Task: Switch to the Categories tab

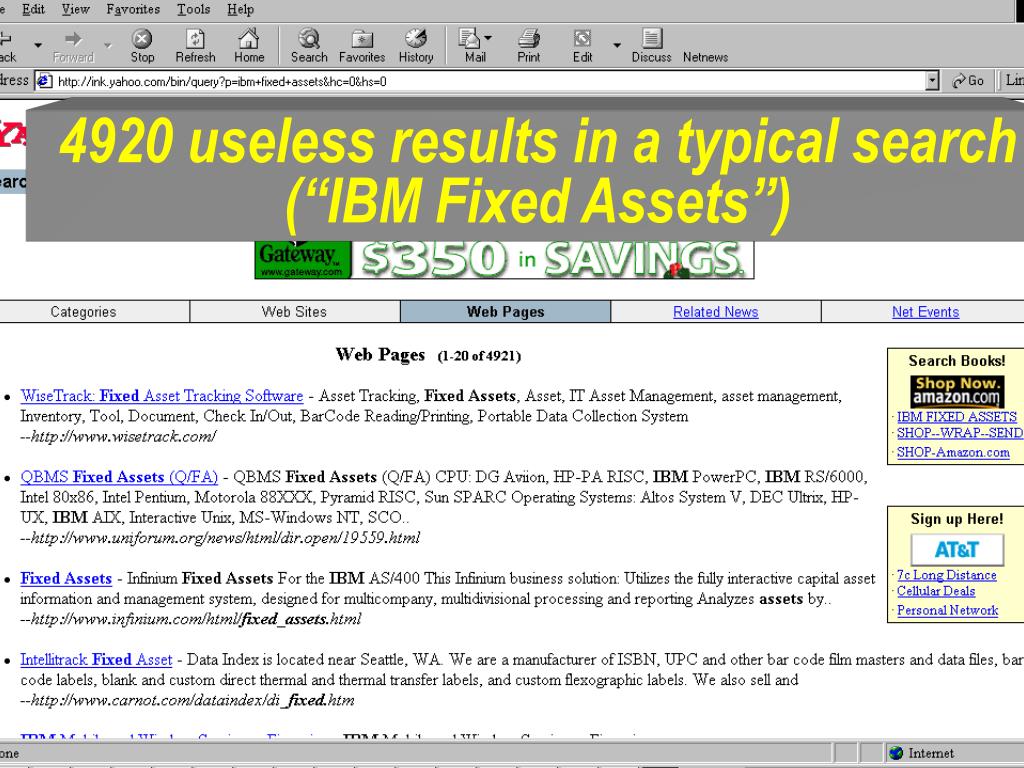Action: pyautogui.click(x=83, y=312)
